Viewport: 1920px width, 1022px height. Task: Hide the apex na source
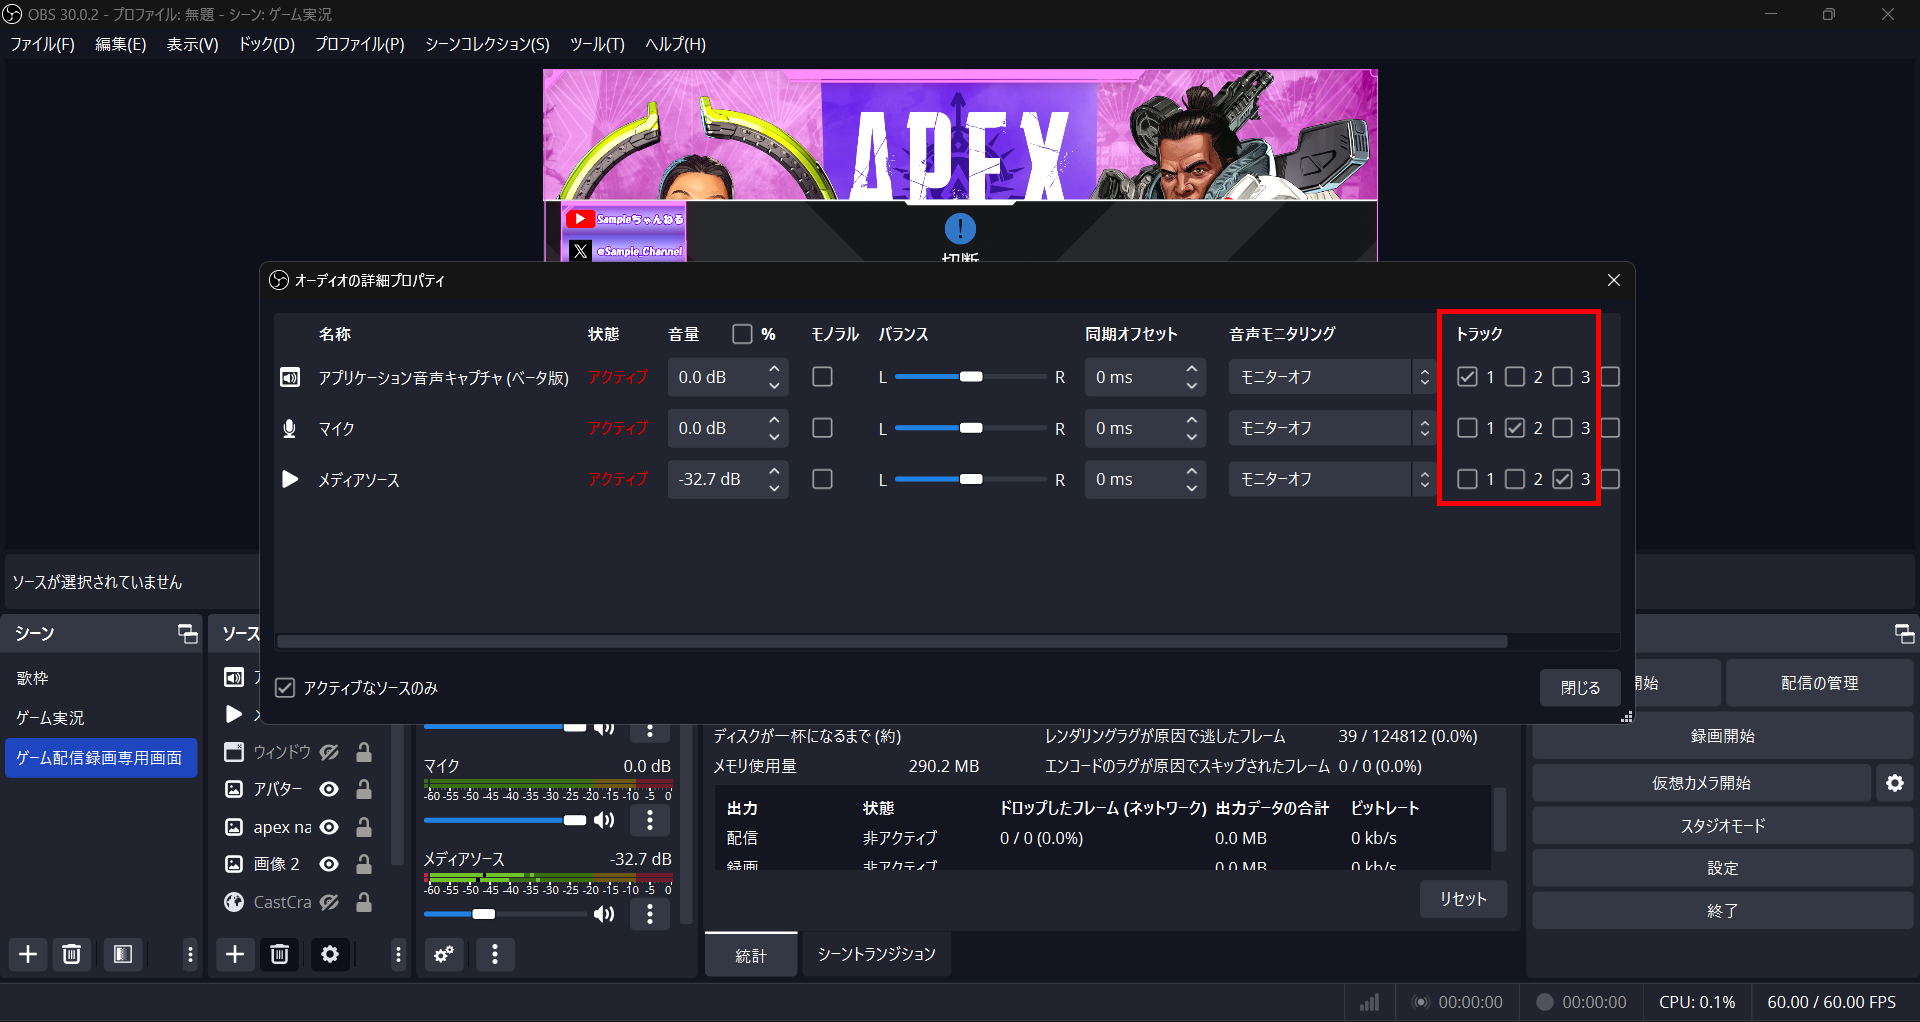[x=329, y=827]
